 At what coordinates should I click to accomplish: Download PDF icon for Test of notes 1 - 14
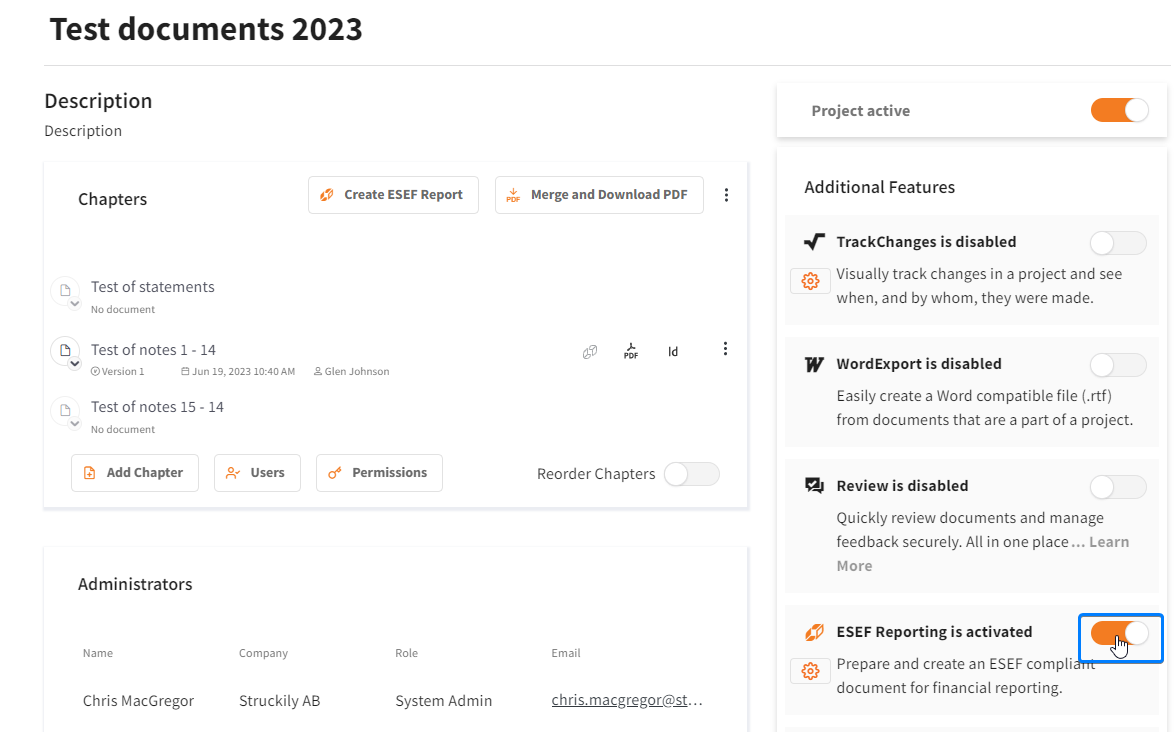[631, 351]
